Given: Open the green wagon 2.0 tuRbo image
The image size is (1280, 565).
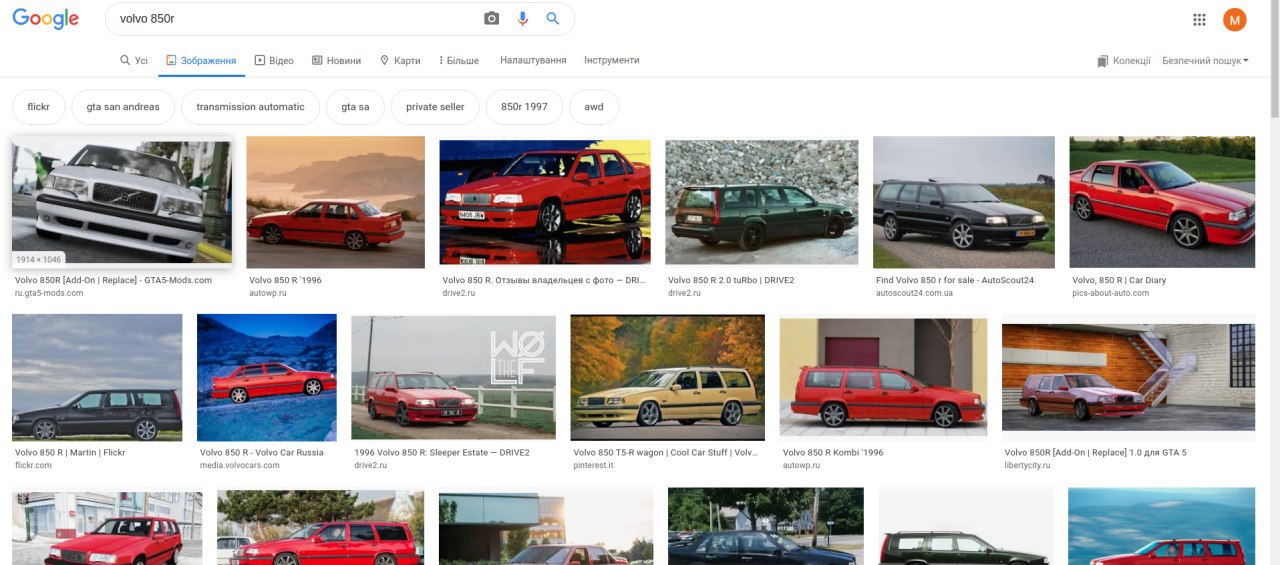Looking at the screenshot, I should tap(762, 203).
